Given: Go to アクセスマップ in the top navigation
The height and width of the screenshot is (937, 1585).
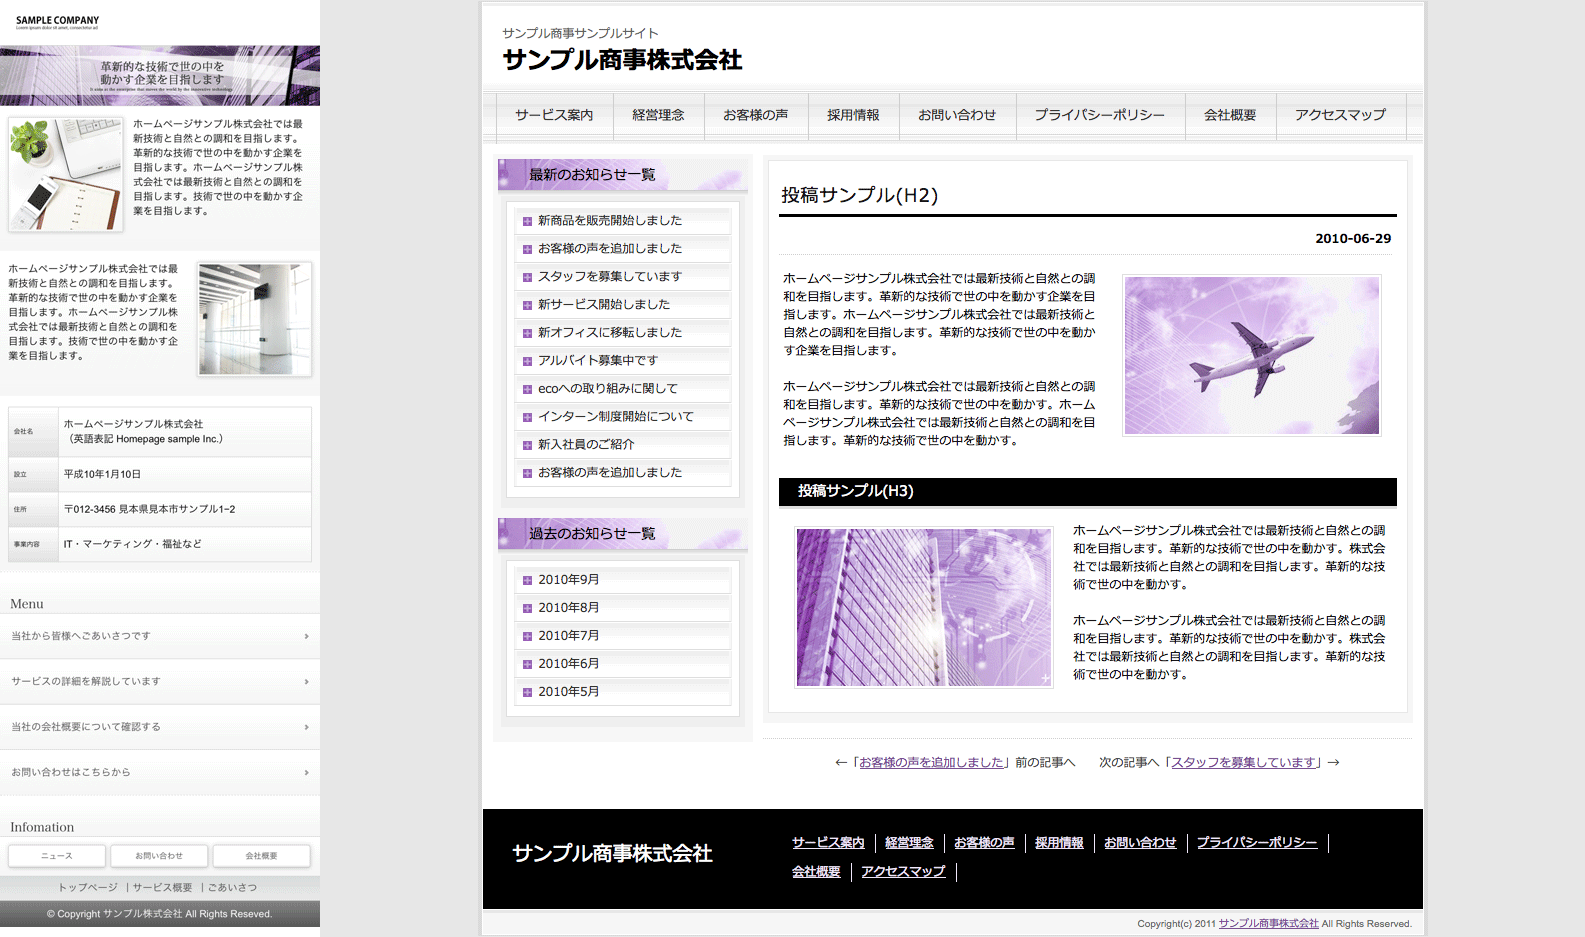Looking at the screenshot, I should click(x=1340, y=115).
